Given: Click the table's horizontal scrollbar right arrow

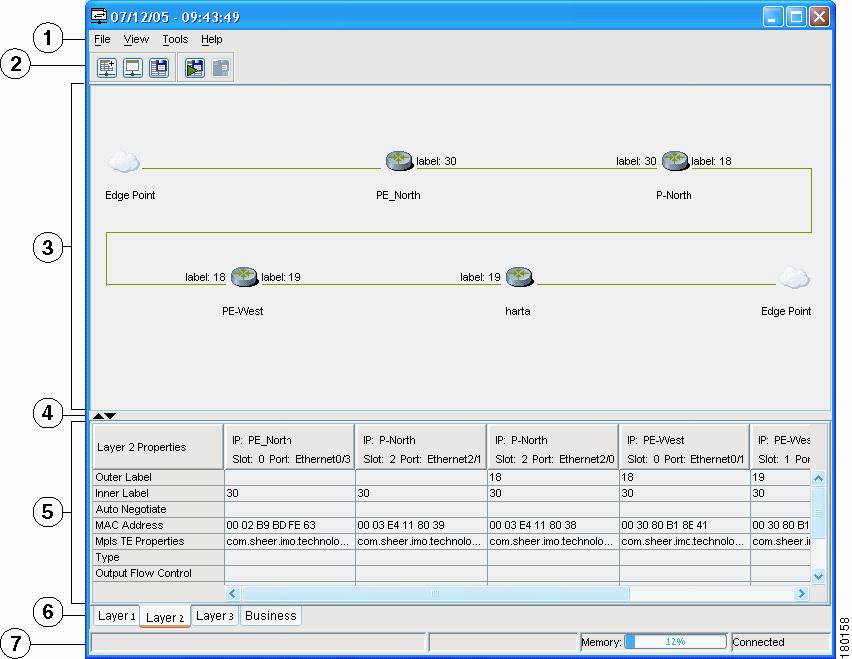Looking at the screenshot, I should coord(801,594).
